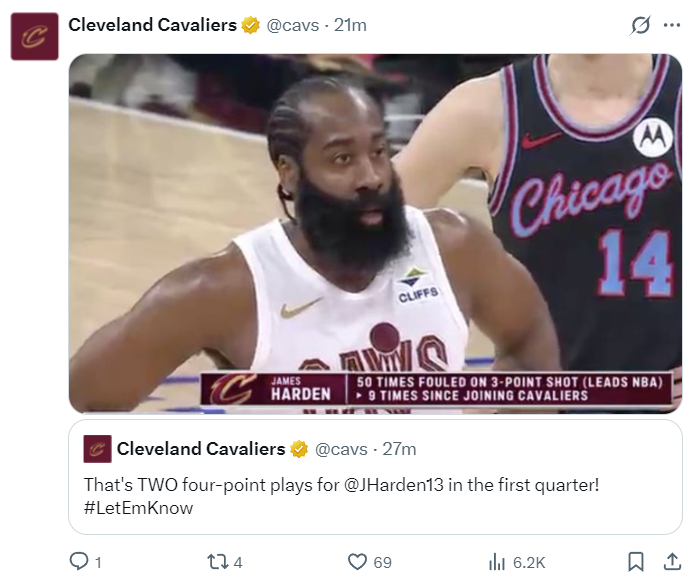View post analytics bar chart icon
The height and width of the screenshot is (585, 700).
(x=497, y=562)
